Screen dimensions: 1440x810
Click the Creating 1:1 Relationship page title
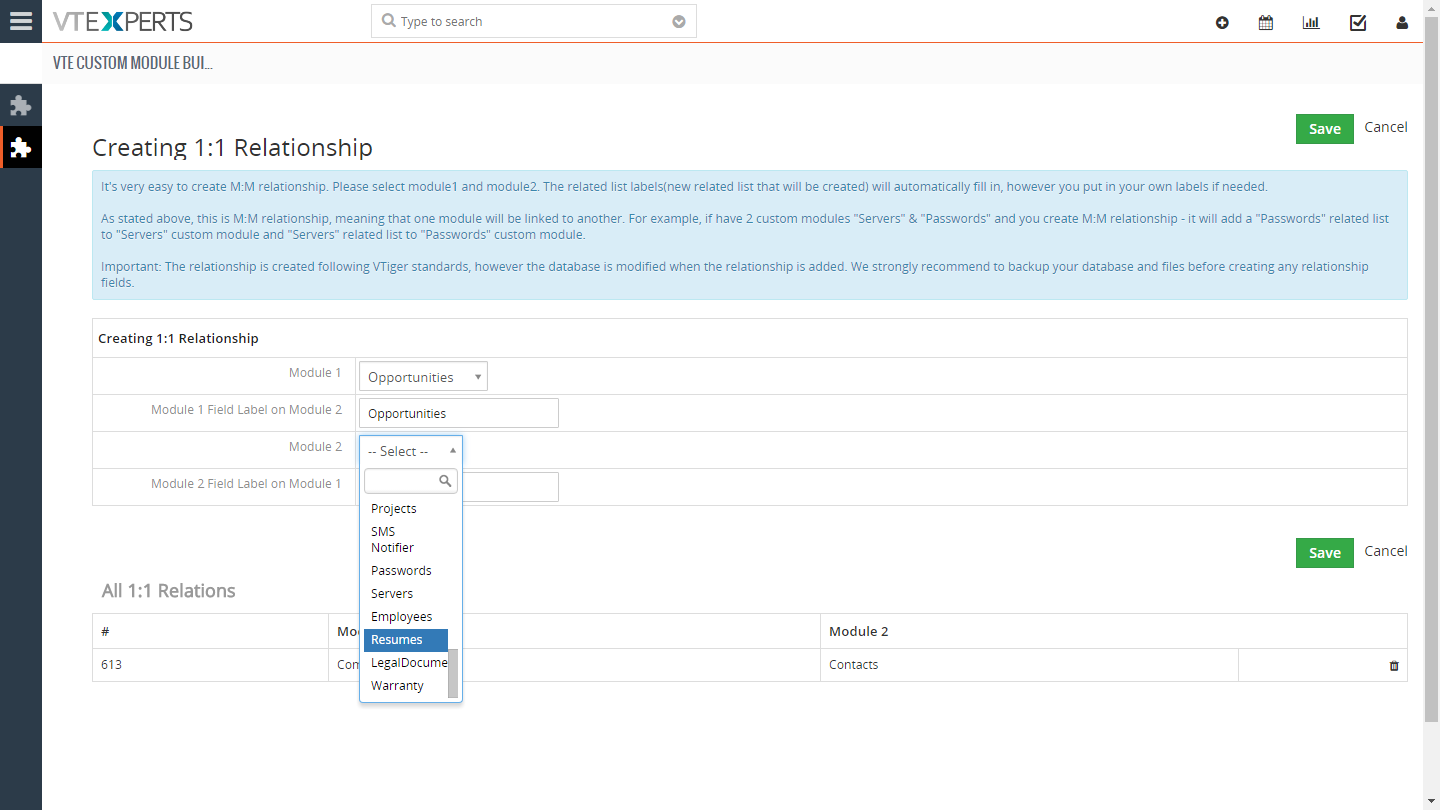pyautogui.click(x=233, y=148)
